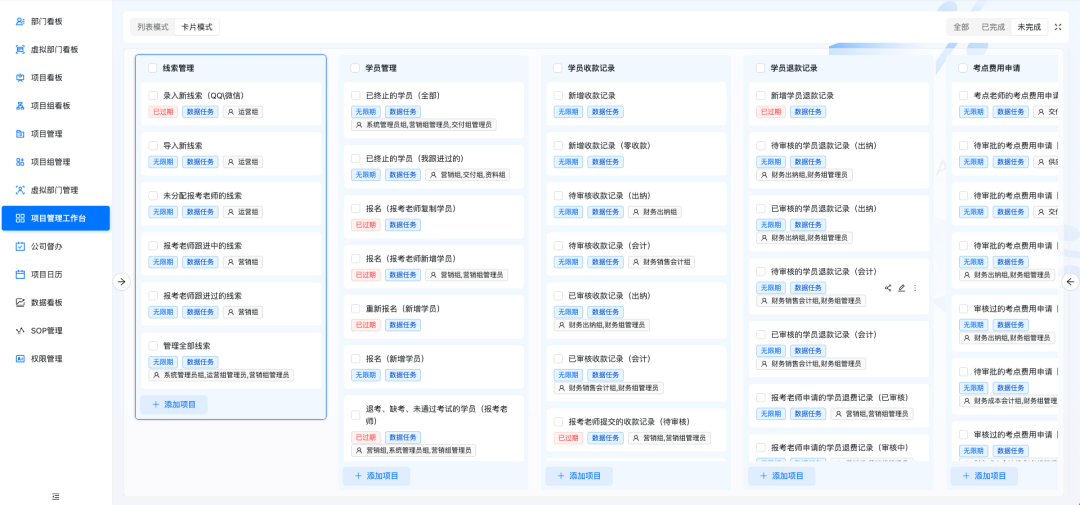Check the 学员退款记录 column checkbox
The width and height of the screenshot is (1080, 505).
click(x=760, y=68)
